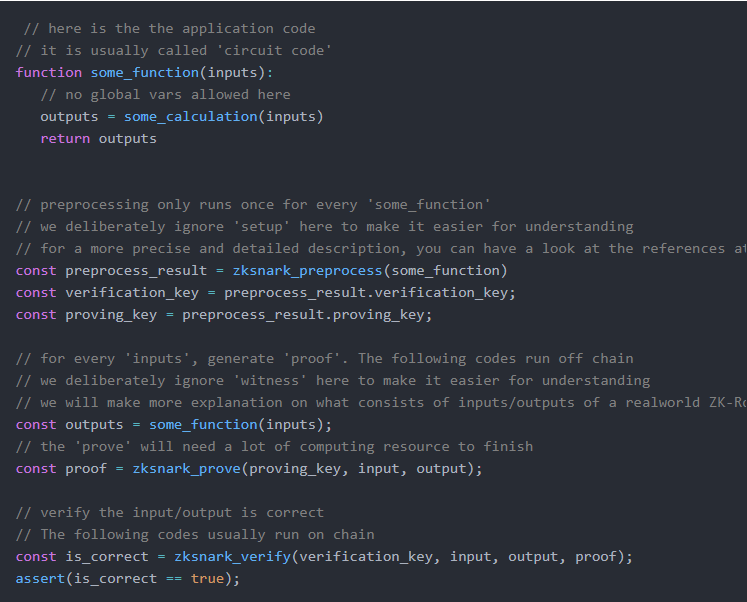The image size is (747, 602).
Task: Click the 'true' literal in the assert
Action: click(x=208, y=579)
